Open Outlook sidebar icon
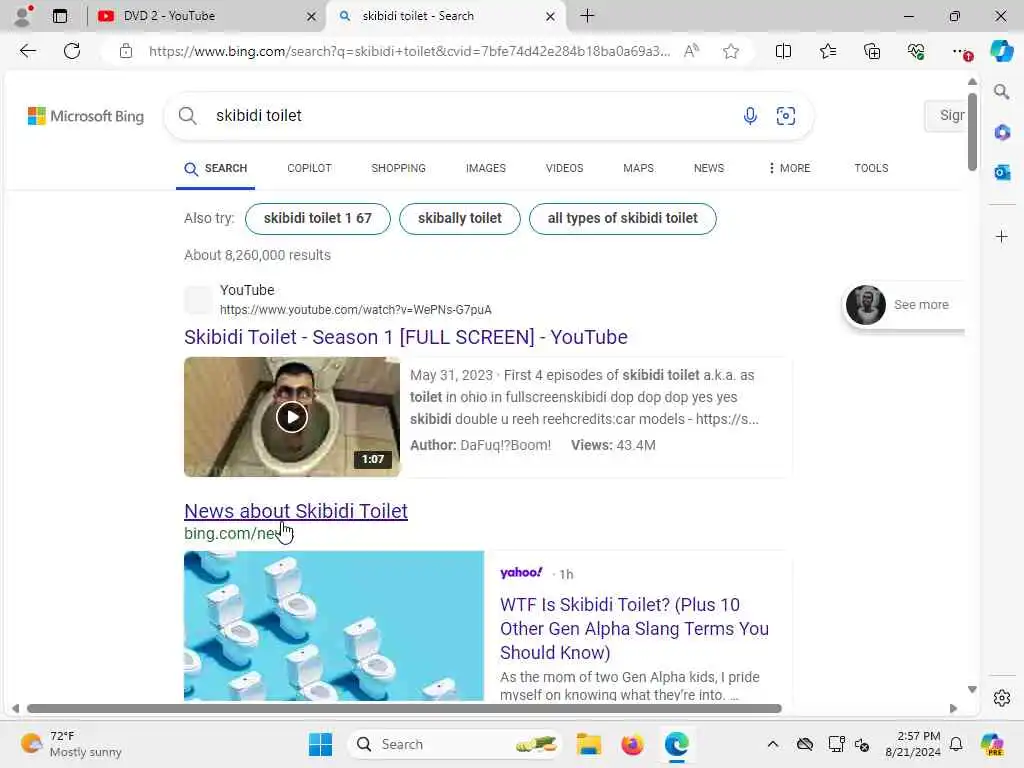This screenshot has width=1024, height=768. point(1002,172)
